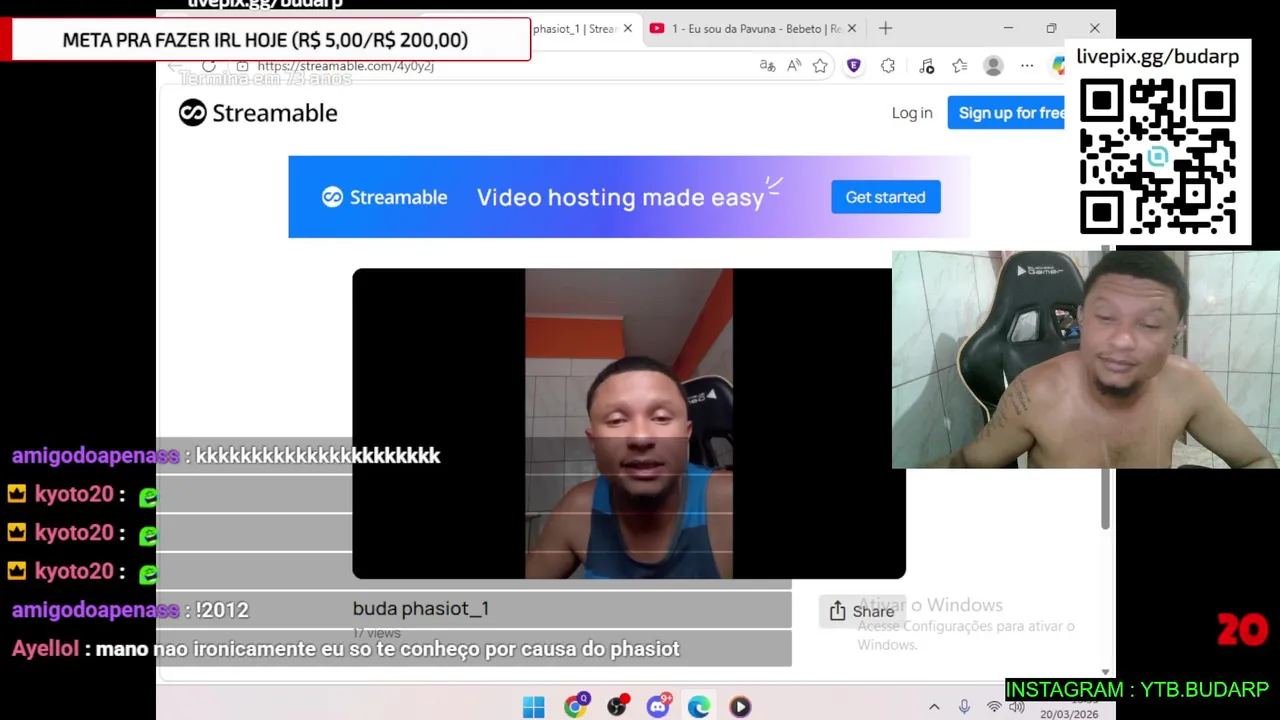Open the Log in link
The image size is (1280, 720).
(912, 113)
